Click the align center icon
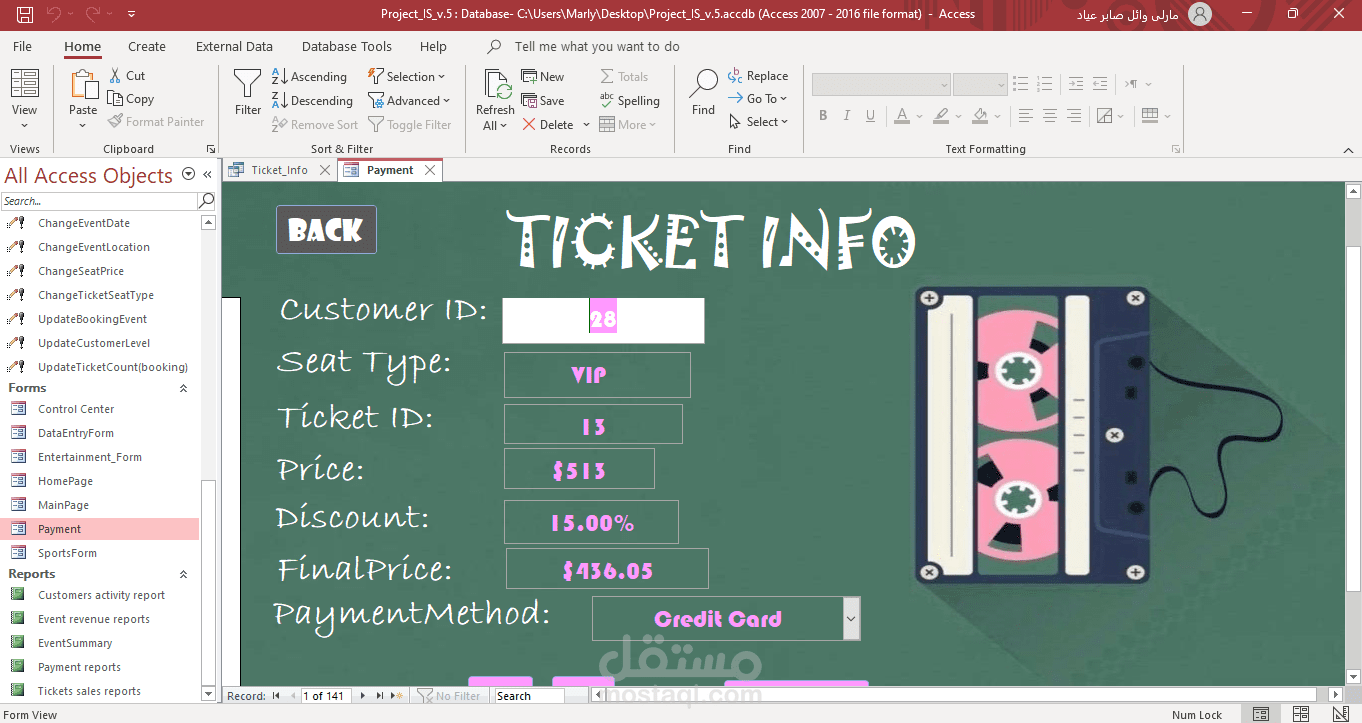 pyautogui.click(x=1051, y=116)
